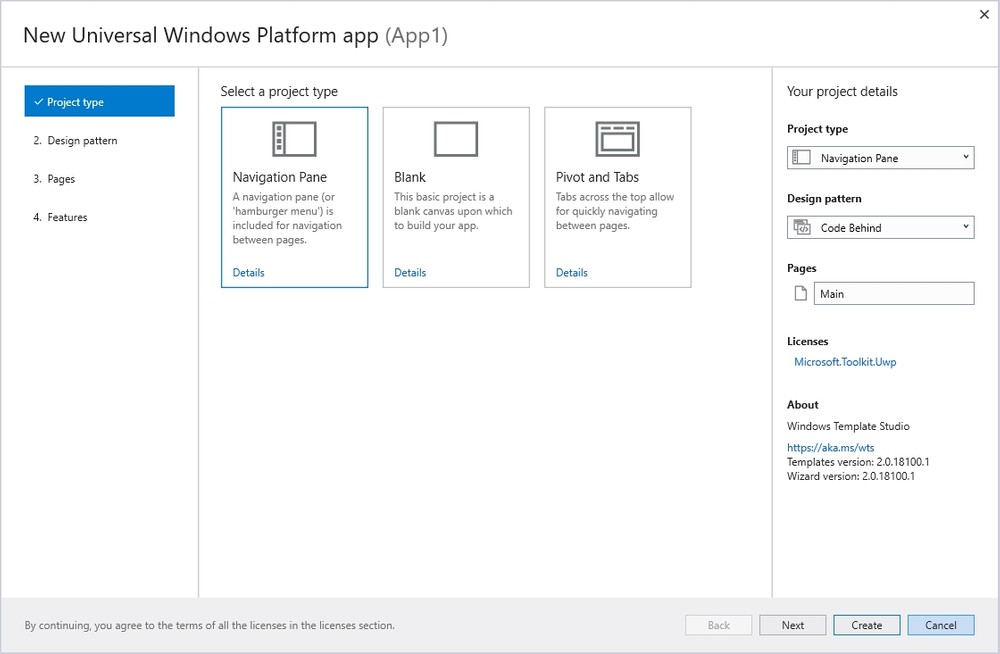Open the Code Behind combo box
1000x654 pixels.
(x=880, y=227)
